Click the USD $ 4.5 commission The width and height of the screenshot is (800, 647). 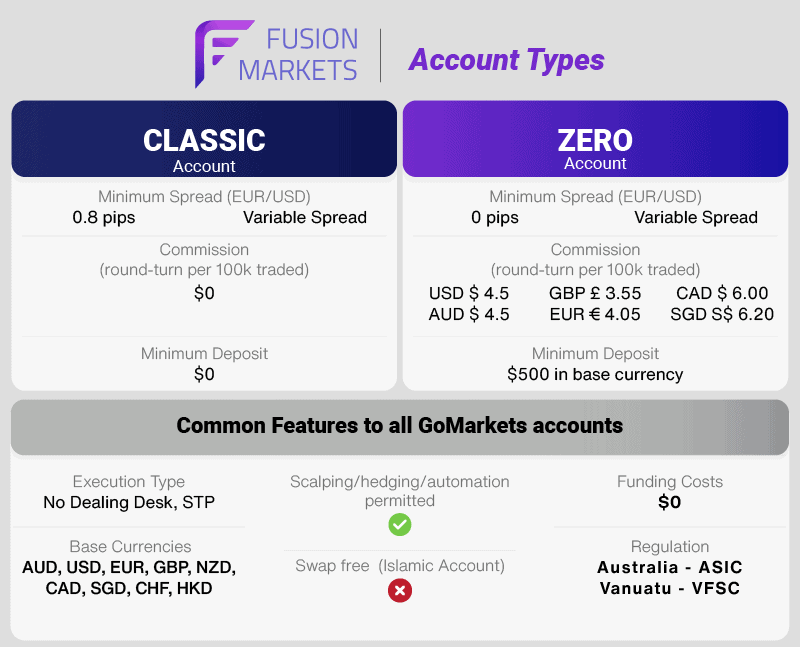click(x=469, y=293)
